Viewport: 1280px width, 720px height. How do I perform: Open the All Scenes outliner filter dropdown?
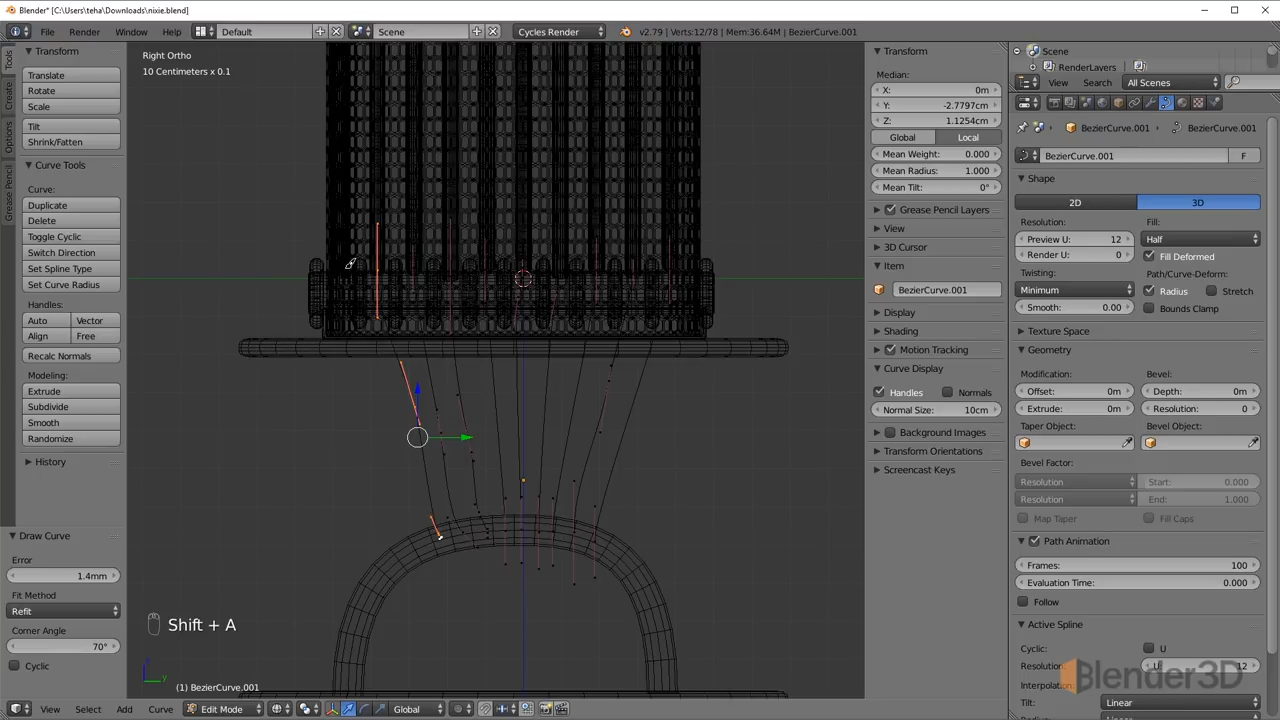[1172, 82]
